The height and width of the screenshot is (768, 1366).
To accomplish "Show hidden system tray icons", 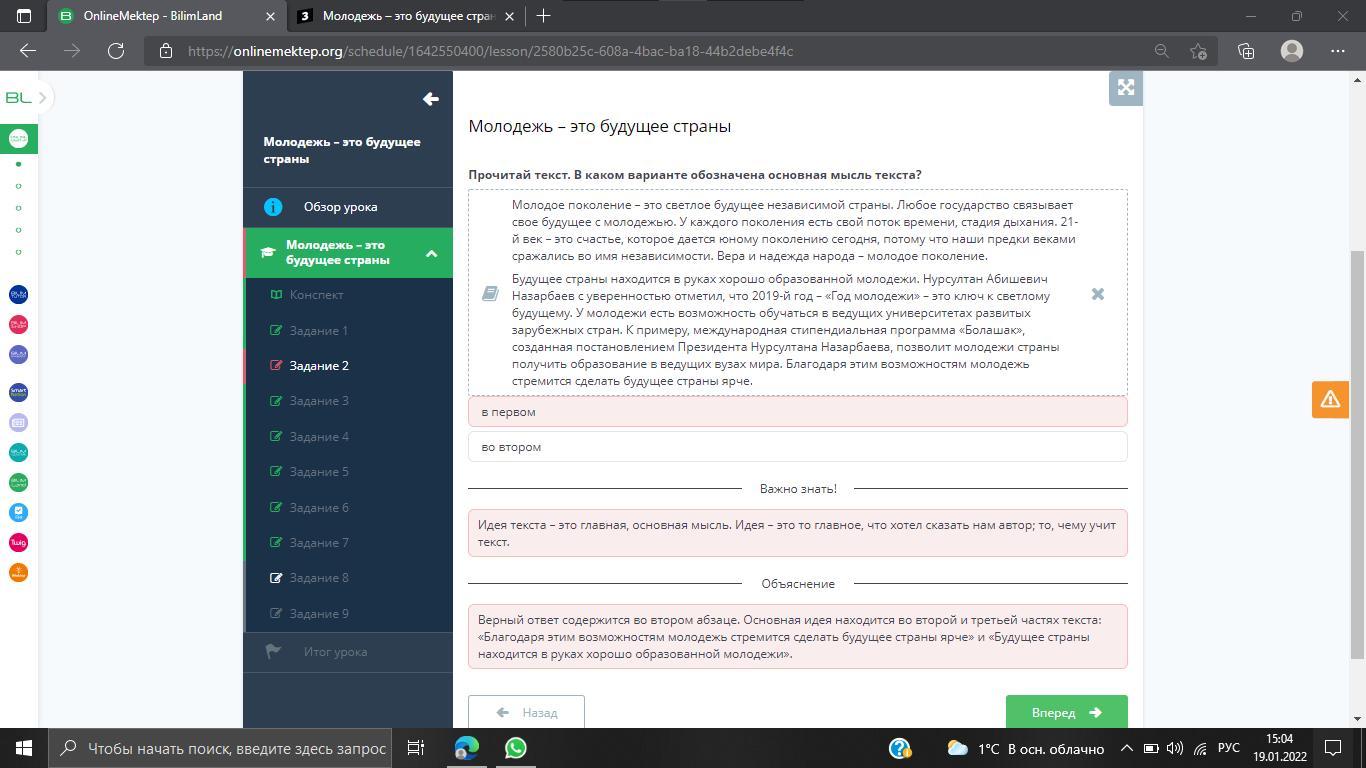I will pyautogui.click(x=1126, y=748).
